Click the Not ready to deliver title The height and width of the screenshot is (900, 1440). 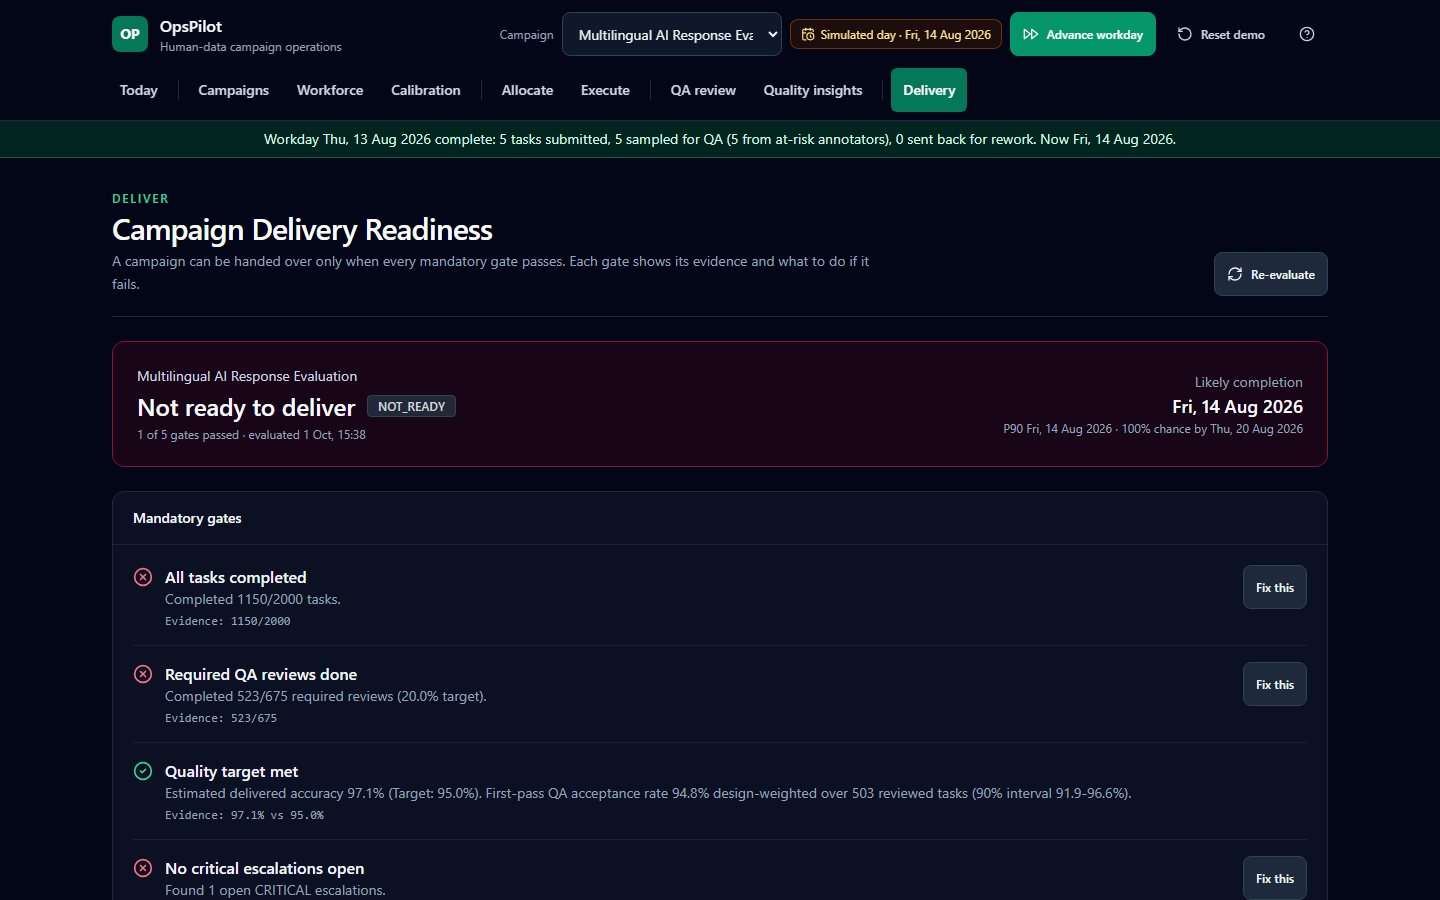(x=246, y=408)
